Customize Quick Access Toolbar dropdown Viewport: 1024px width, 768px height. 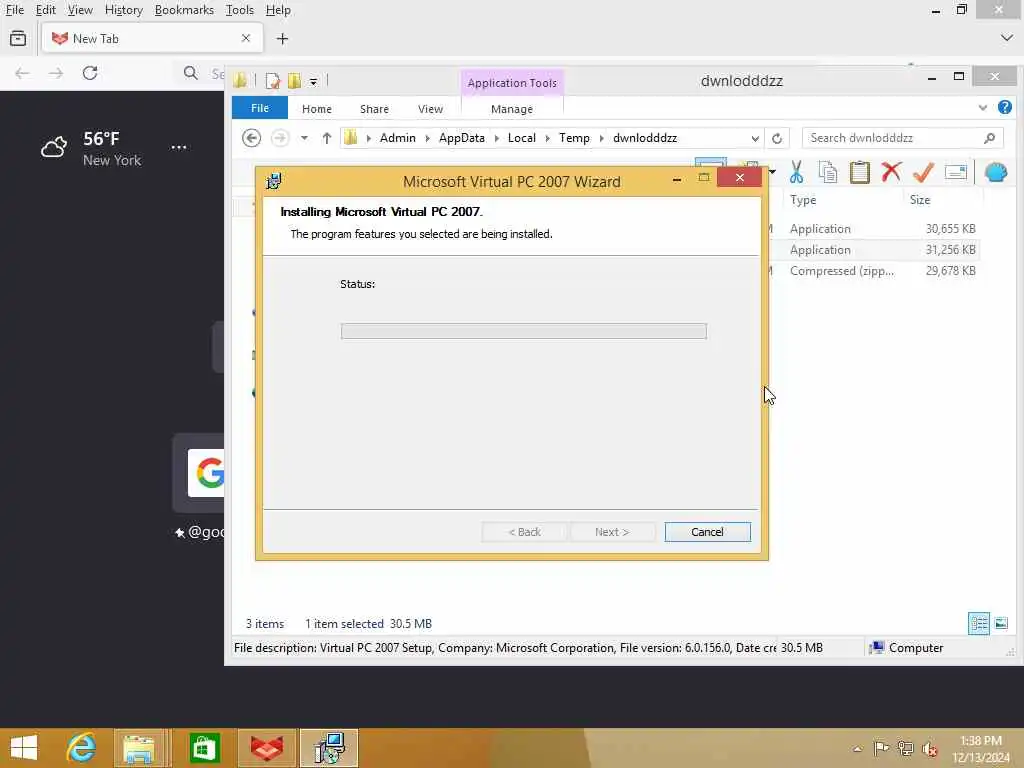tap(313, 82)
